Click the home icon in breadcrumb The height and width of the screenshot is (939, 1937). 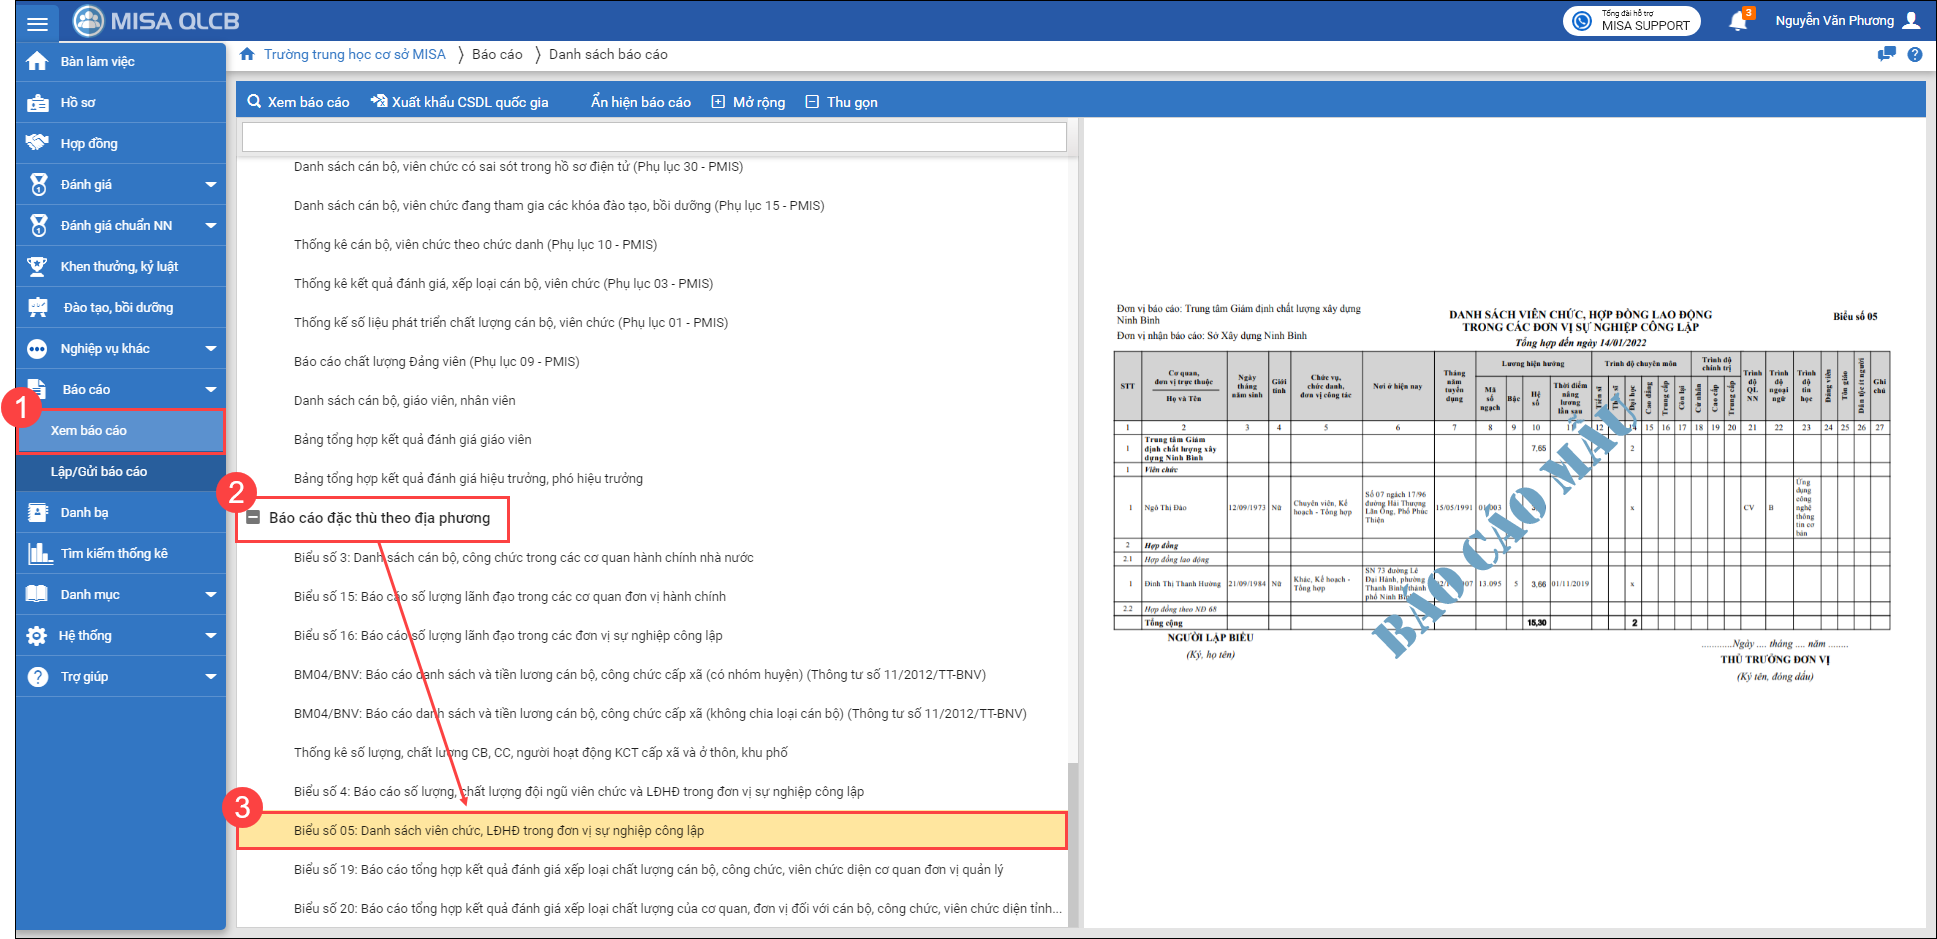pyautogui.click(x=247, y=54)
